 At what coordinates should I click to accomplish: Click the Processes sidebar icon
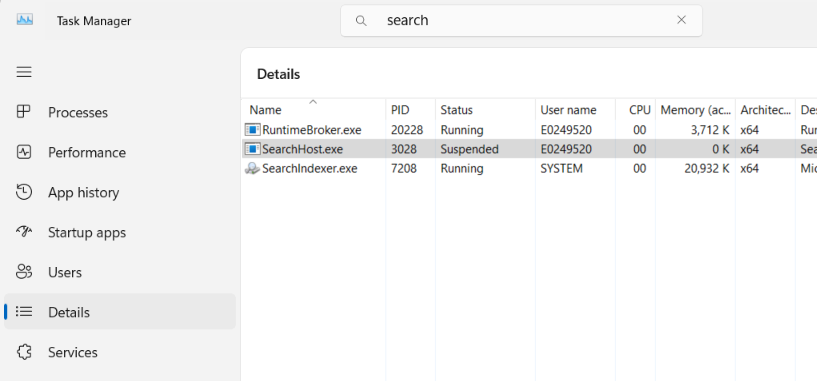[x=24, y=112]
